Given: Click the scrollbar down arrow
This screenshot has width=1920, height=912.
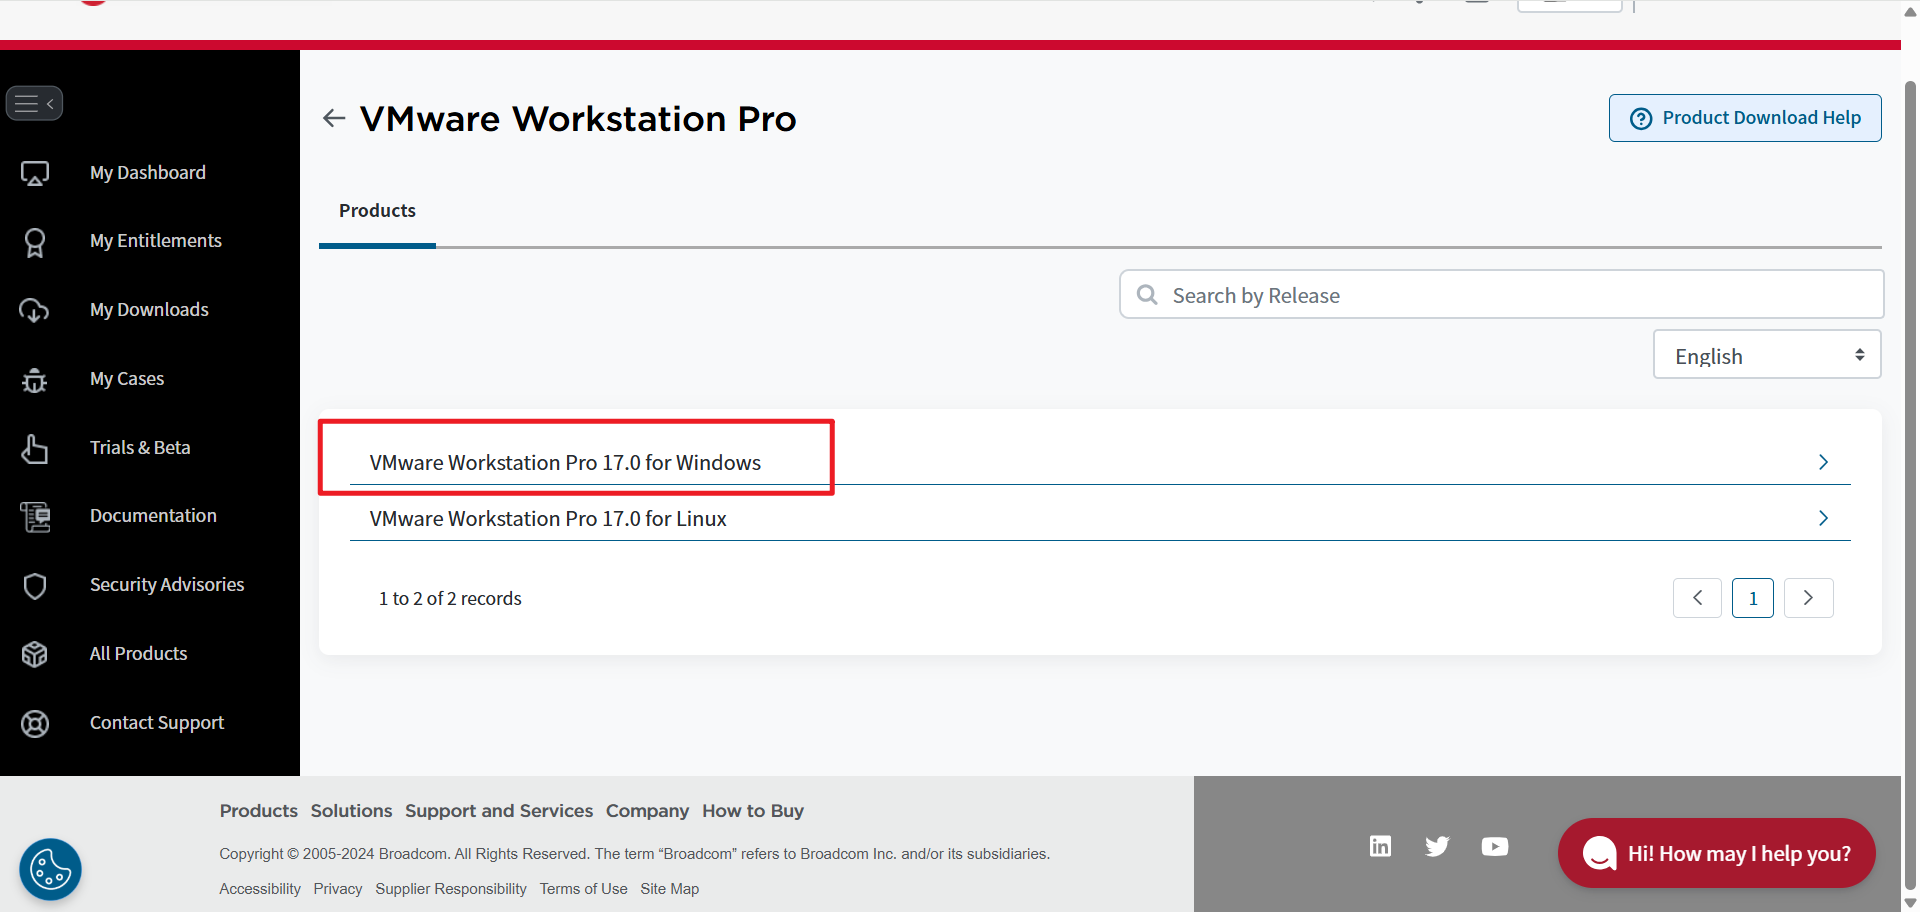Looking at the screenshot, I should [x=1910, y=903].
